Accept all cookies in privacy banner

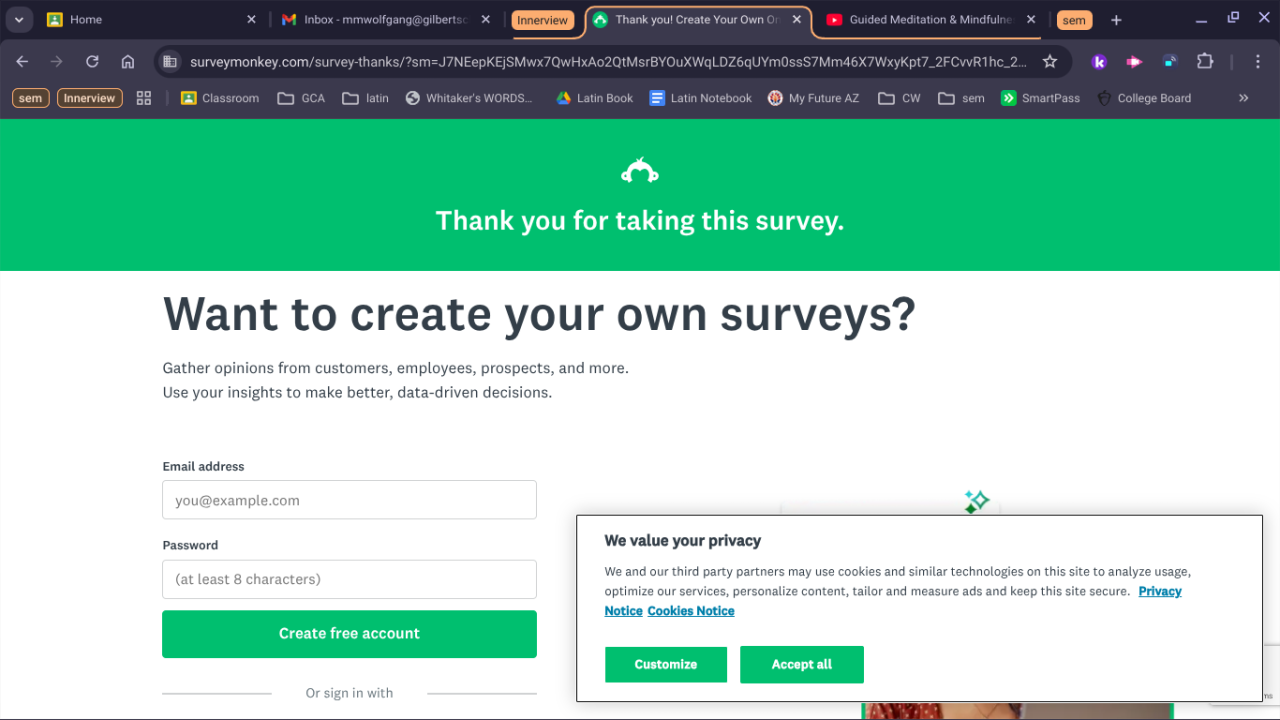[801, 664]
